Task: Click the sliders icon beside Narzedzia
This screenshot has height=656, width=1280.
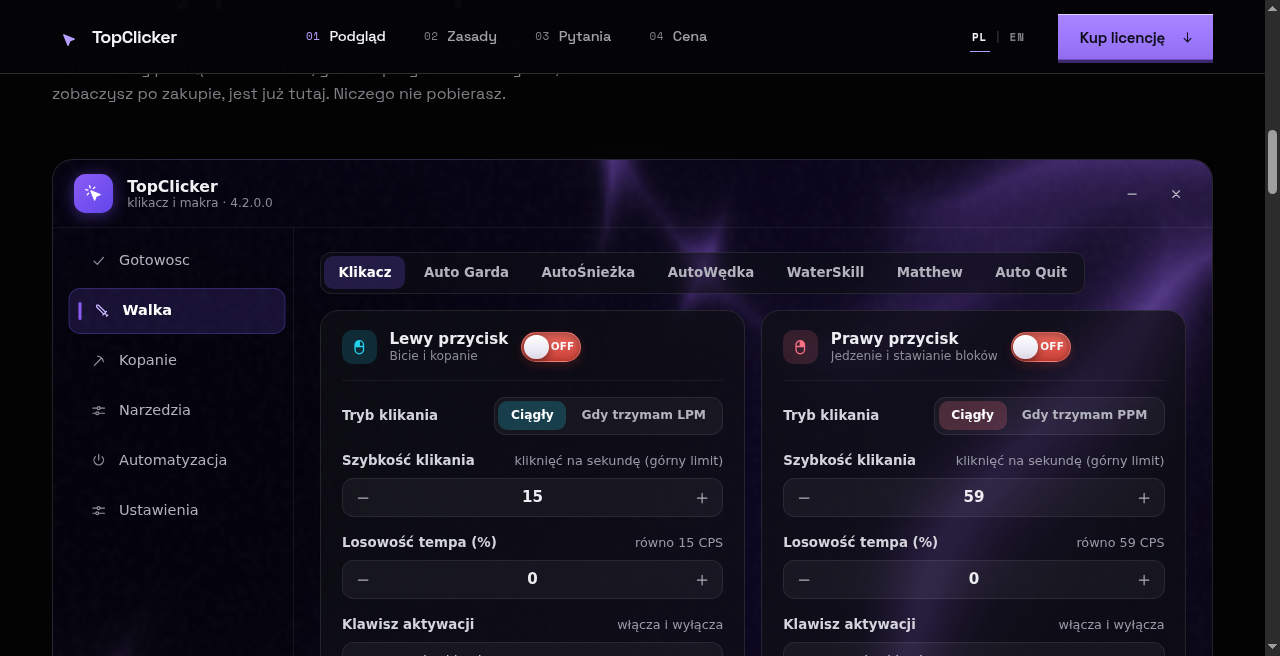Action: tap(98, 410)
